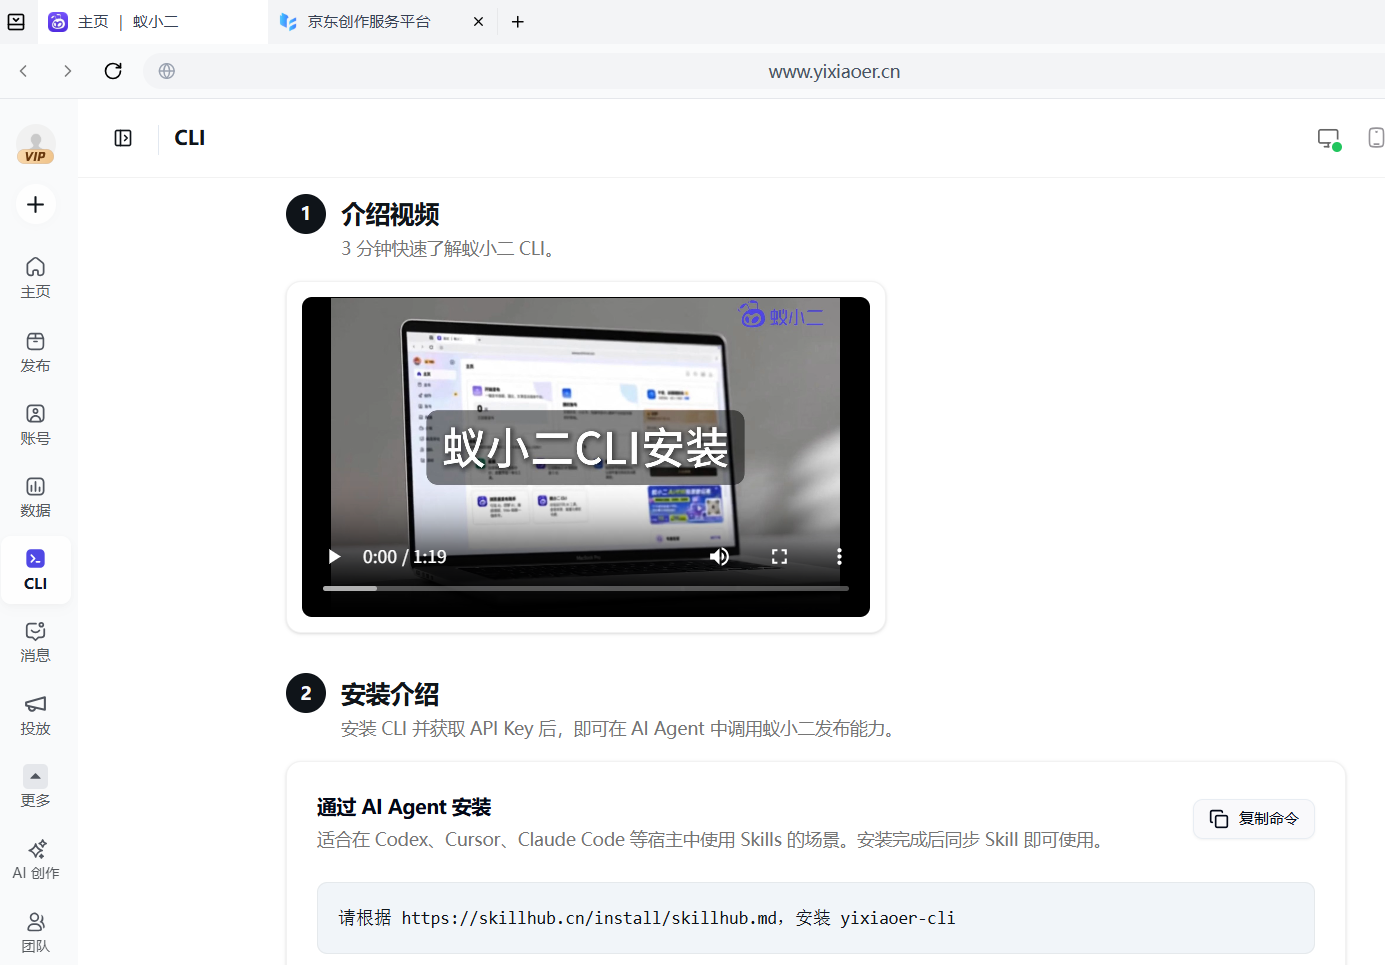Open the 发布 publish sidebar item

click(x=35, y=352)
